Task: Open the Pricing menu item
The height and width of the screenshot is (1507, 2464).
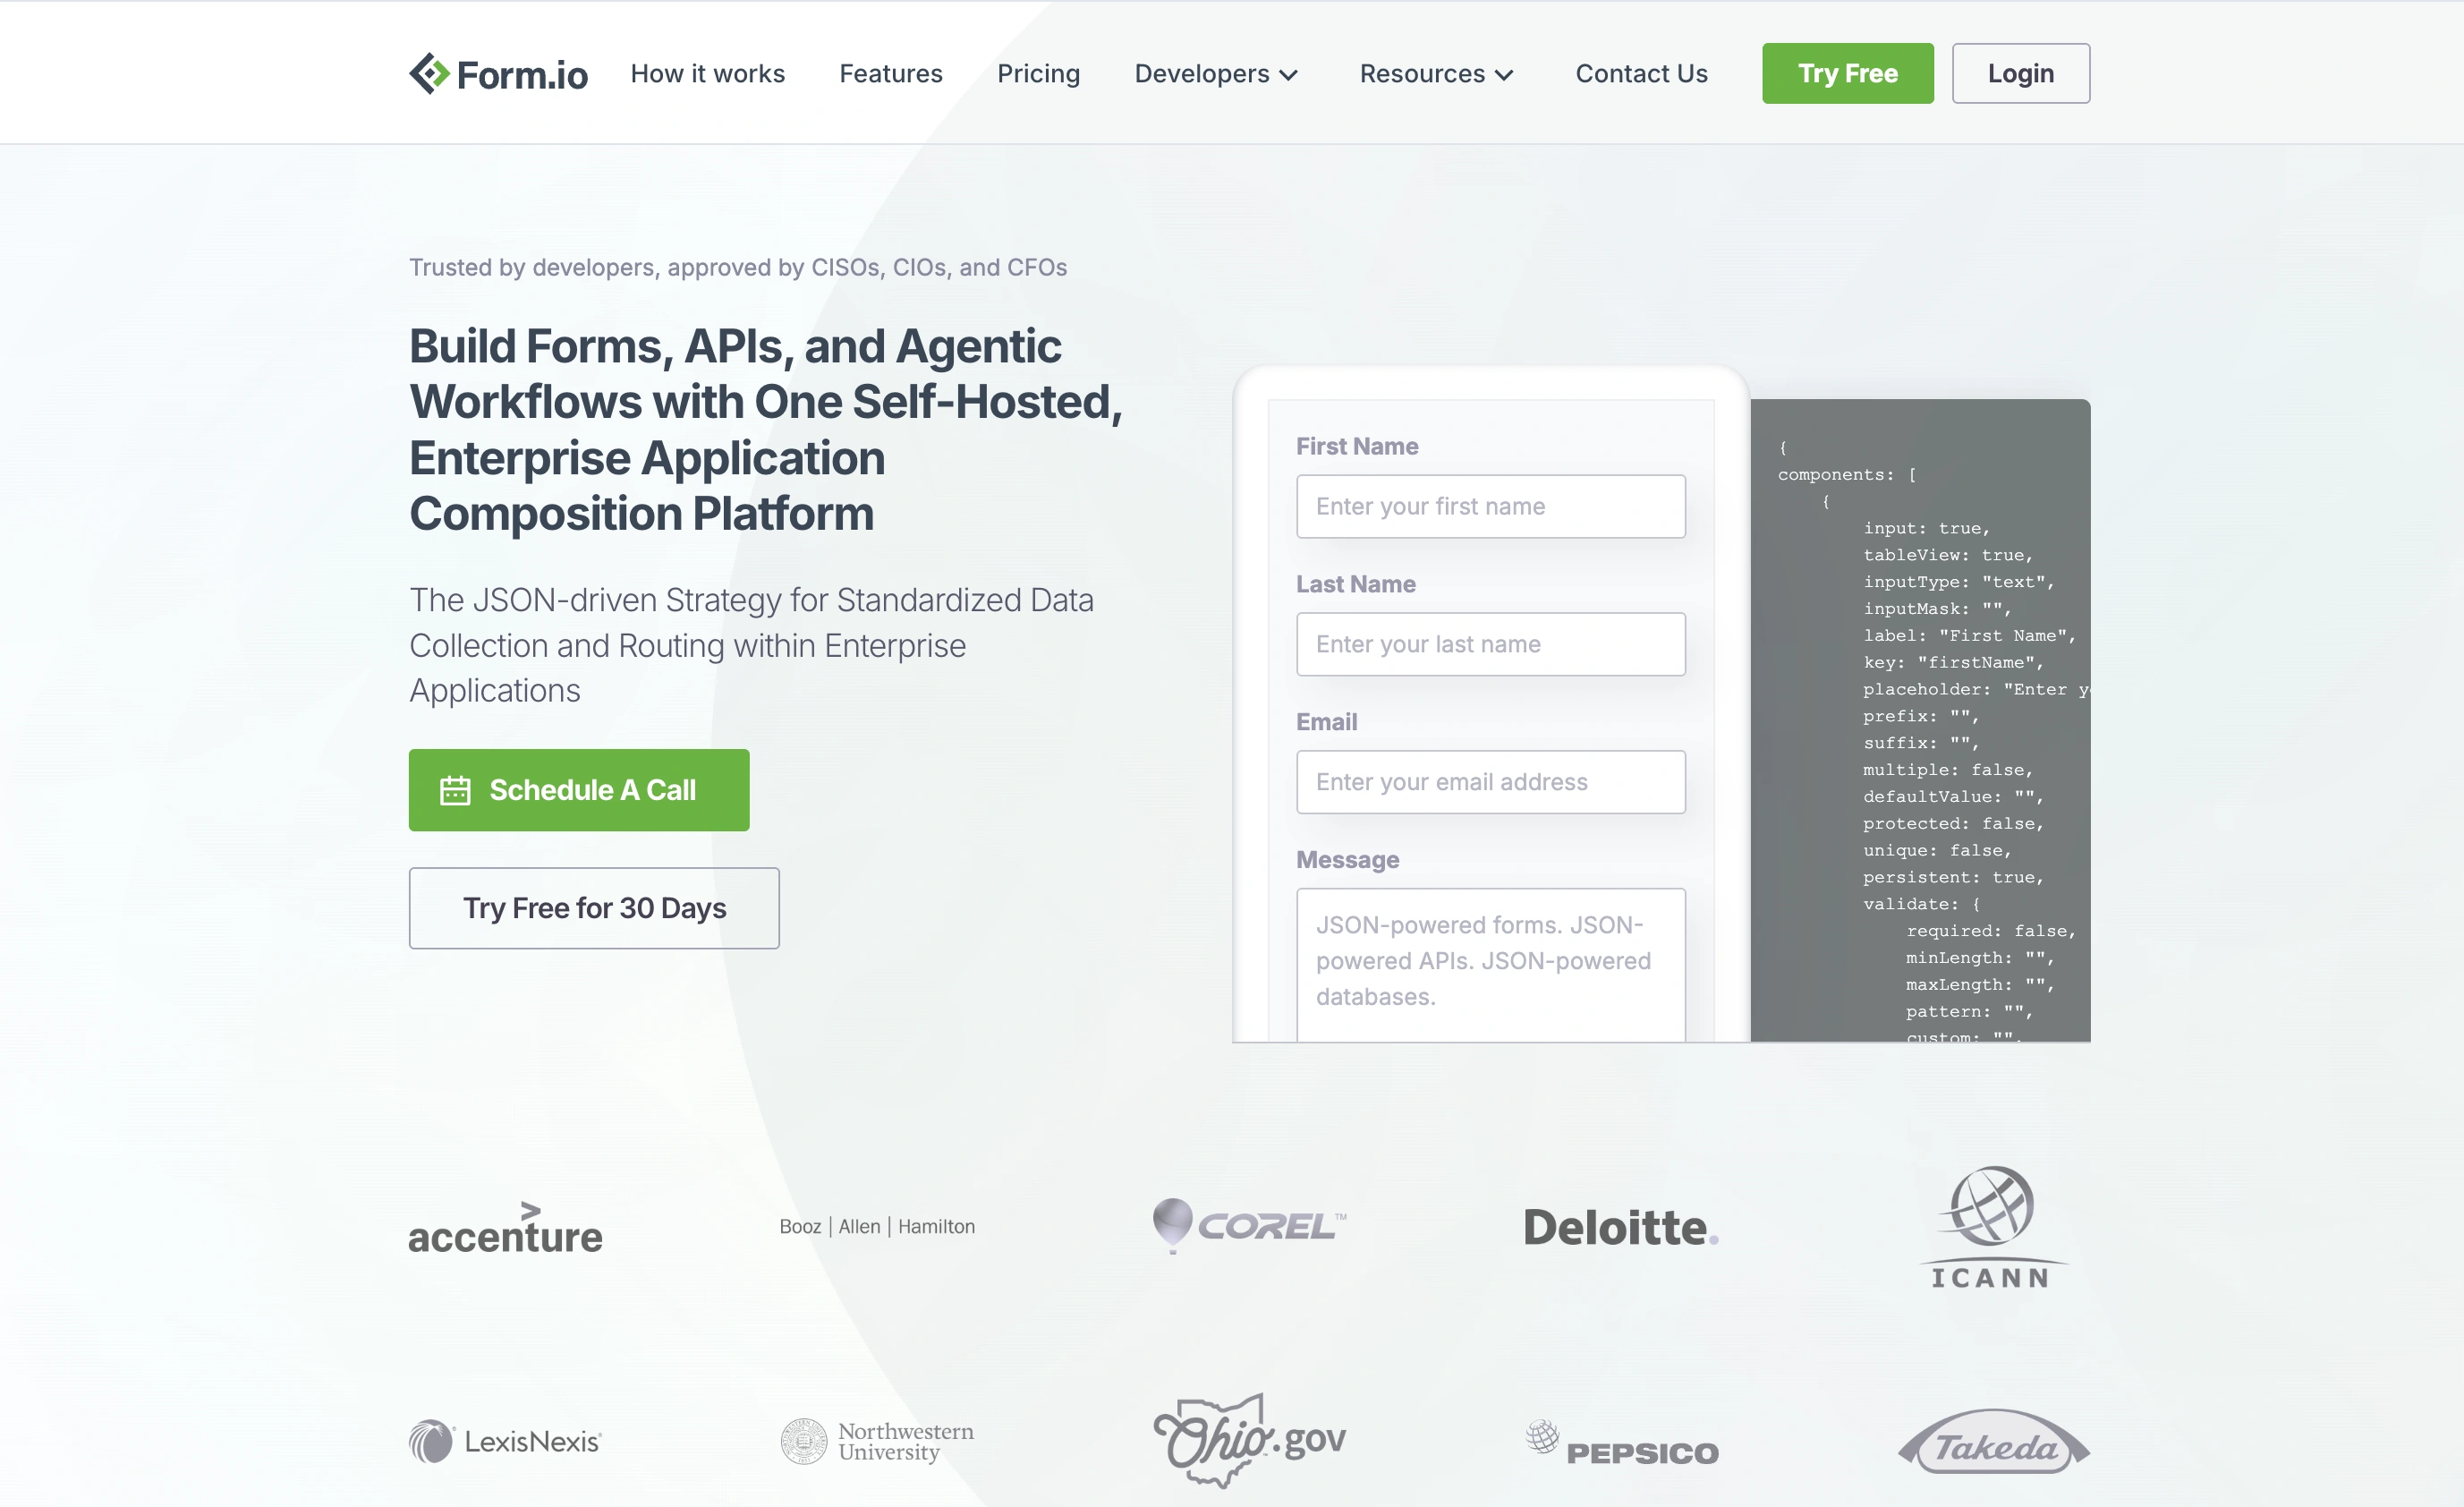Action: click(x=1038, y=73)
